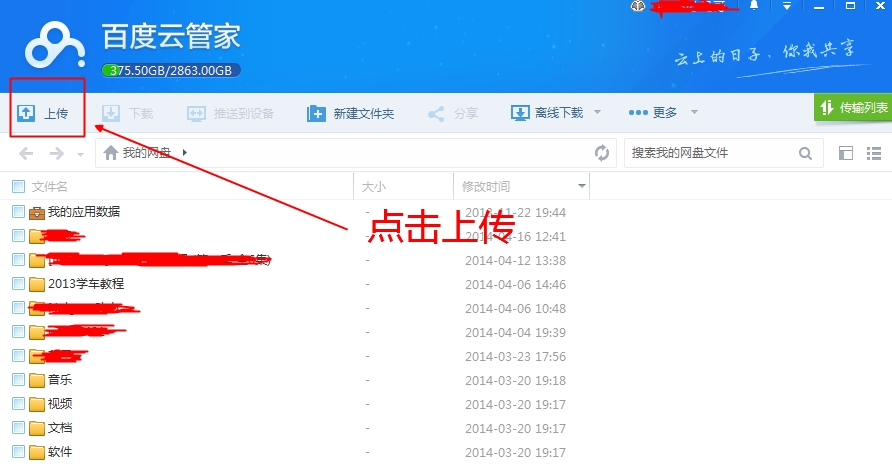Expand the breadcrumb arrow after 我的网盘
This screenshot has height=464, width=892.
185,152
